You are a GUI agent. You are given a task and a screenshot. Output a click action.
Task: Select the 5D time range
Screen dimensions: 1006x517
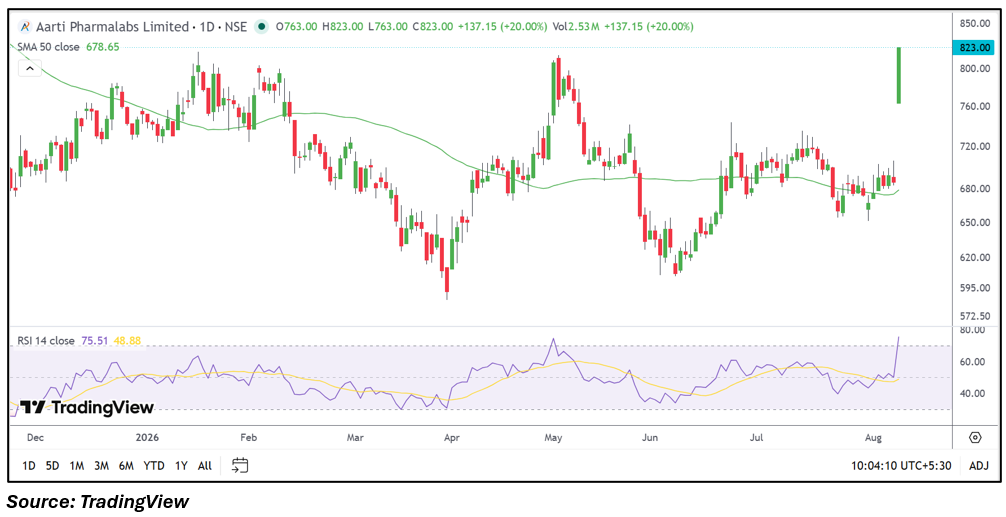tap(53, 466)
